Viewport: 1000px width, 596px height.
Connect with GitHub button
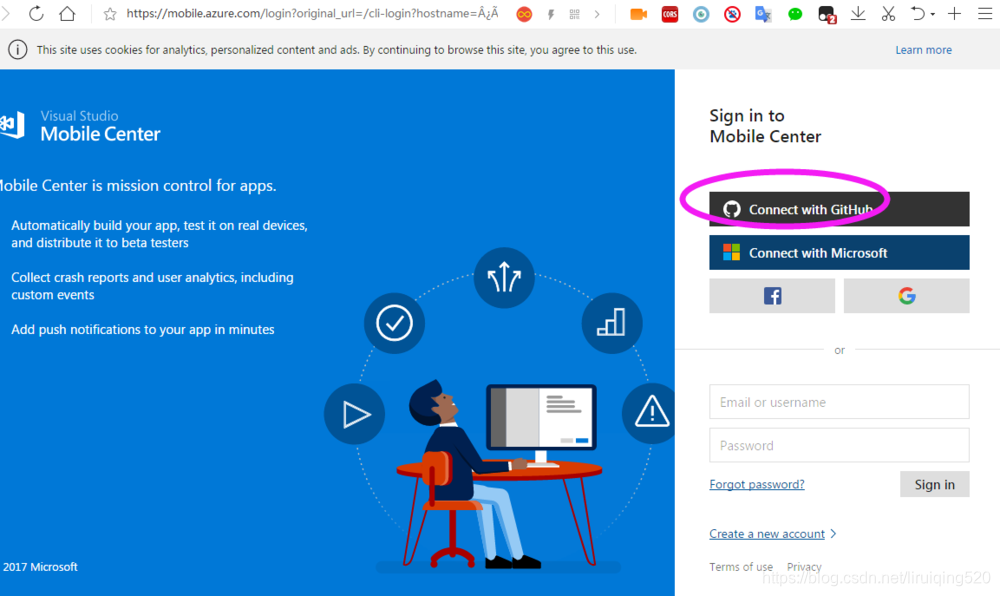coord(839,209)
